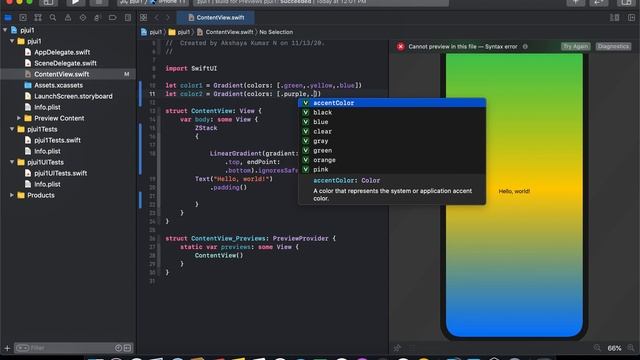Choose gray in the autocomplete list

(x=392, y=141)
